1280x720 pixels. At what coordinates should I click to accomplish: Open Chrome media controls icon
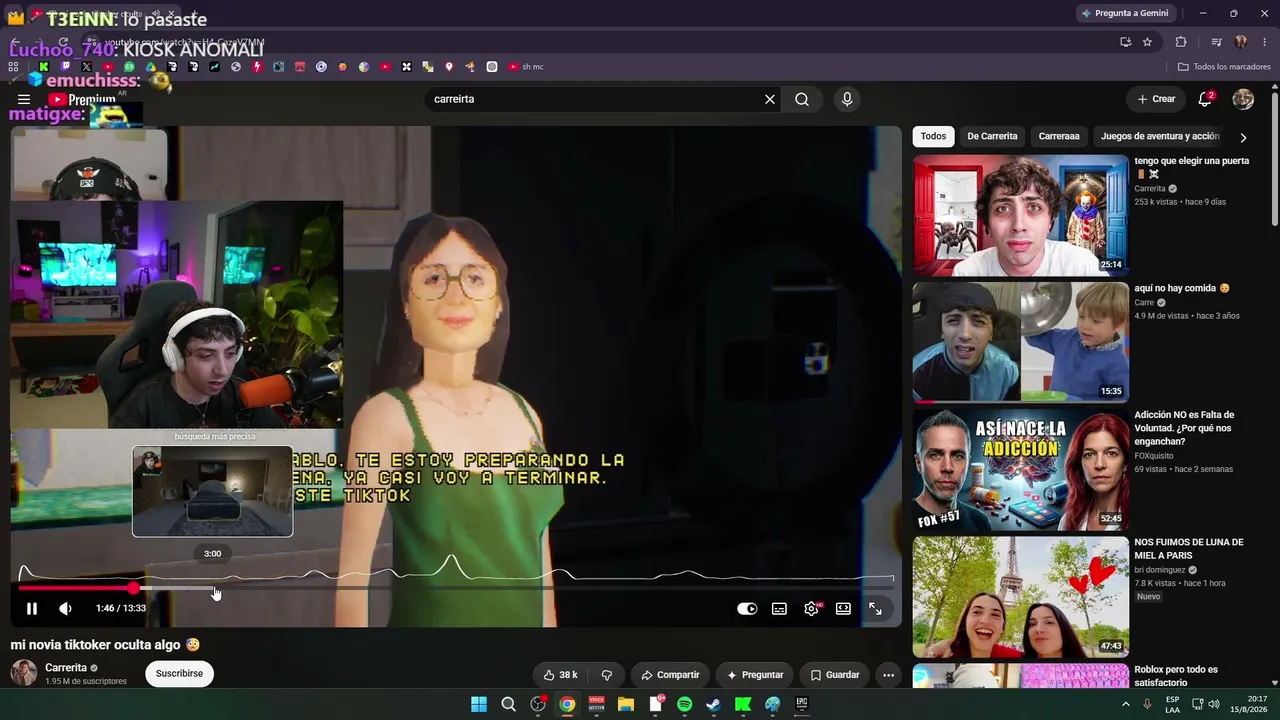point(1216,42)
